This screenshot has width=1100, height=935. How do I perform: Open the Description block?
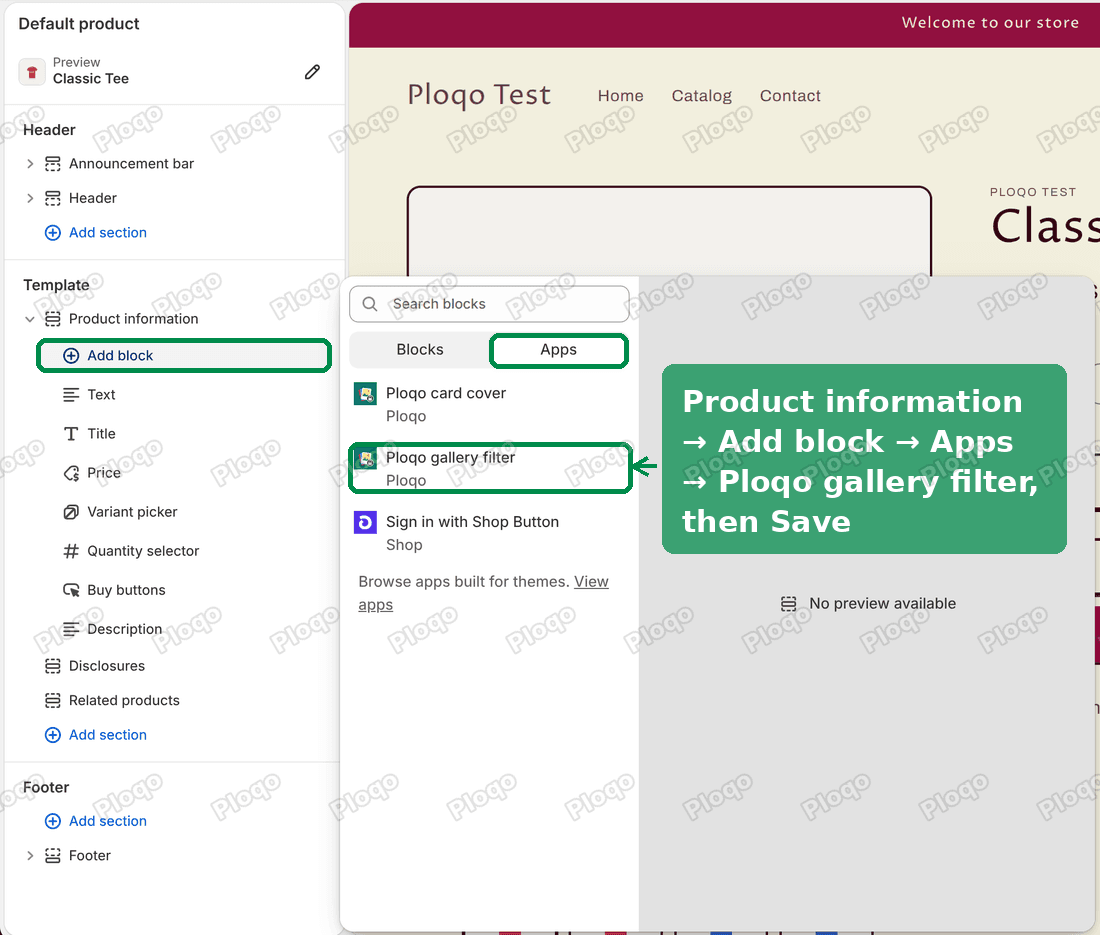[184, 629]
